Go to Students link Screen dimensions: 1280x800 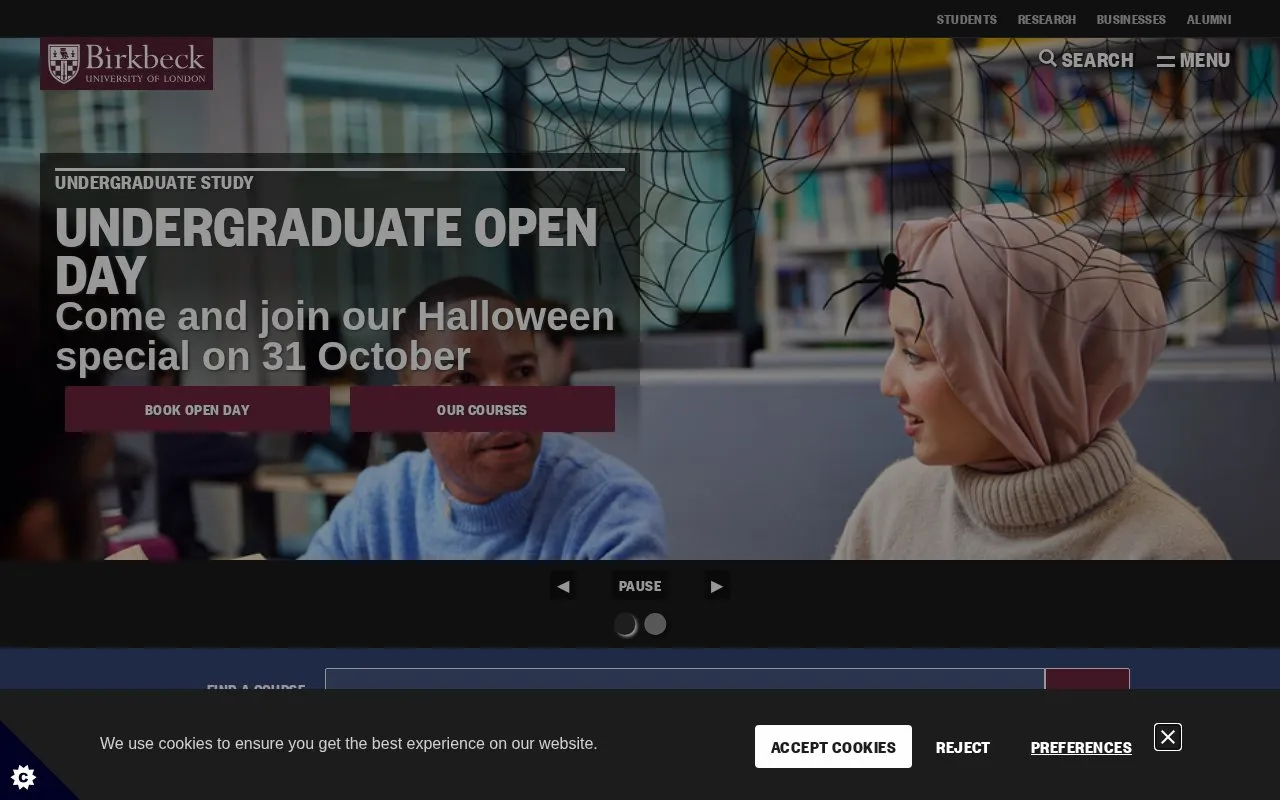pos(966,19)
